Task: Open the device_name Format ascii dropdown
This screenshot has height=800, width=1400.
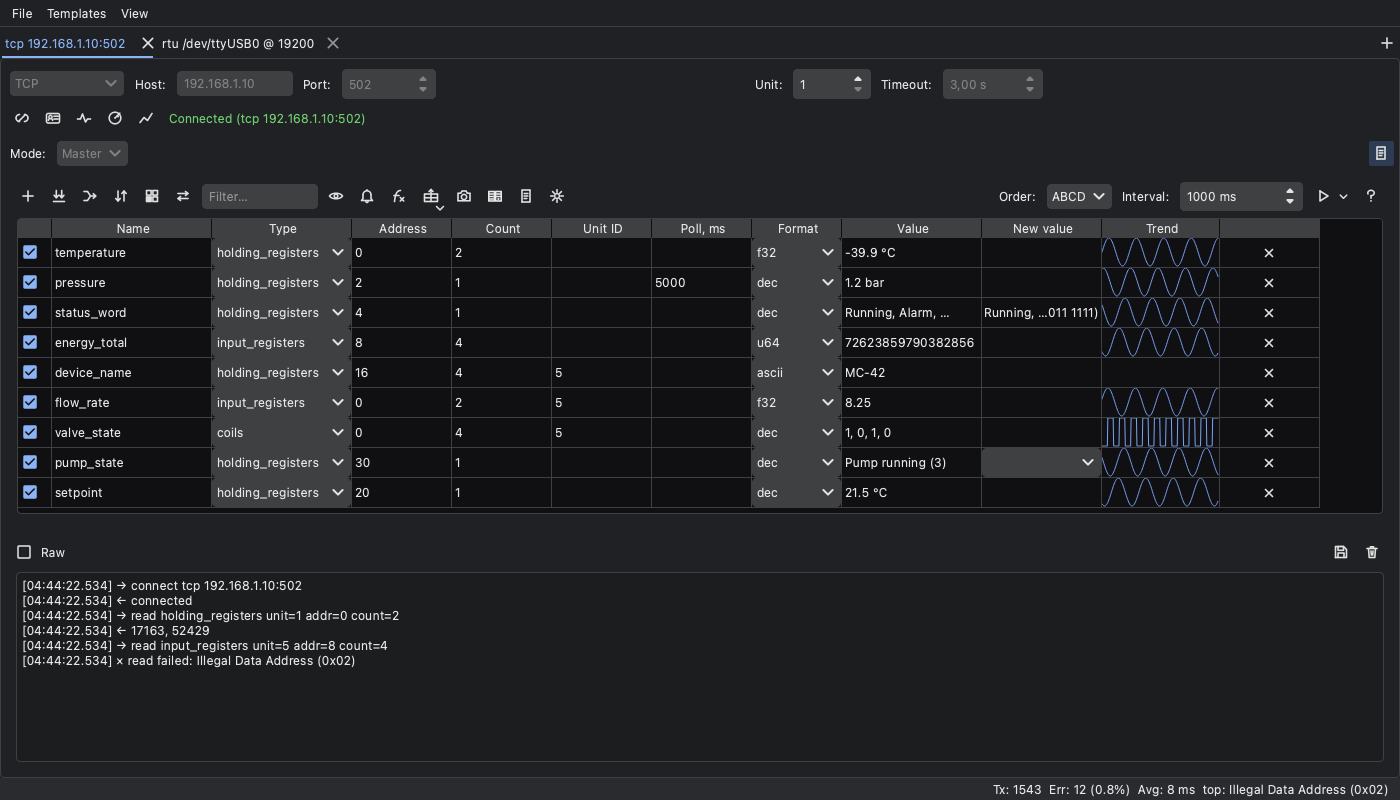Action: (796, 373)
